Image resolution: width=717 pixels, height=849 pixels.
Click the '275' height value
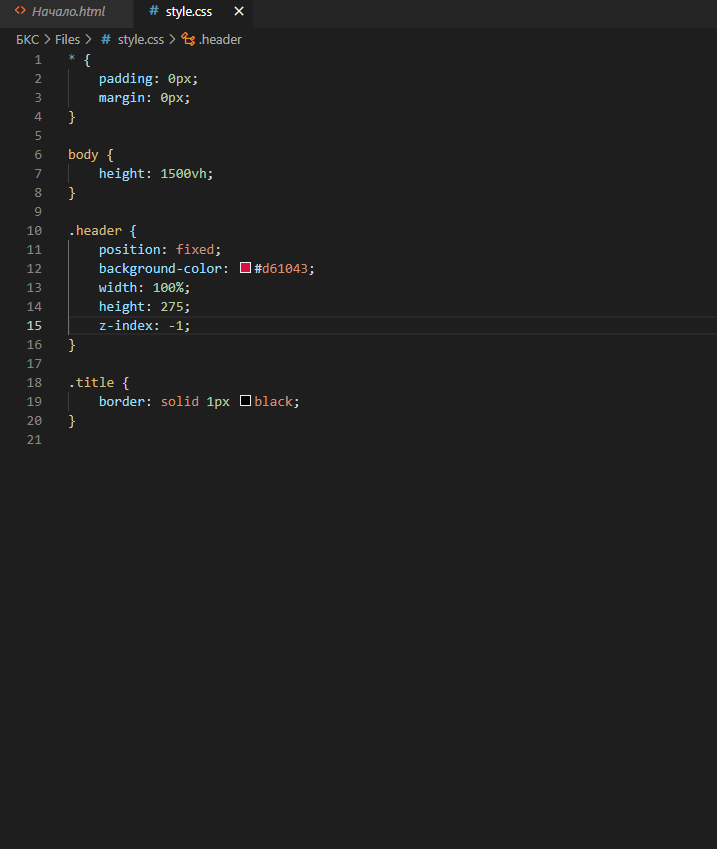tap(172, 306)
